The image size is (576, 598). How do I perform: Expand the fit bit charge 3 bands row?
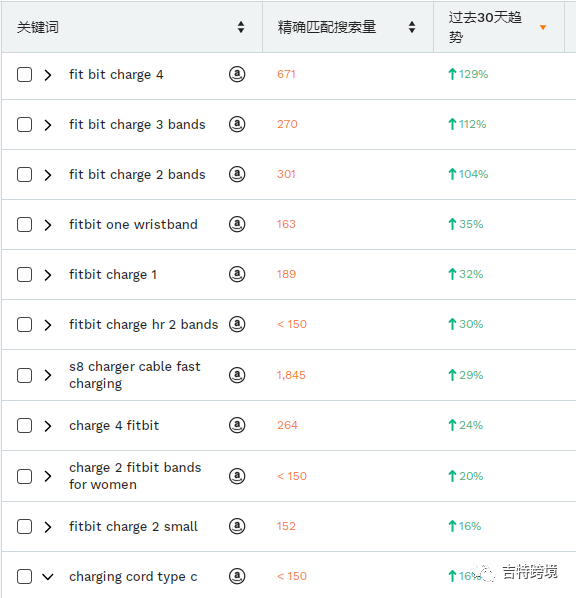(48, 125)
